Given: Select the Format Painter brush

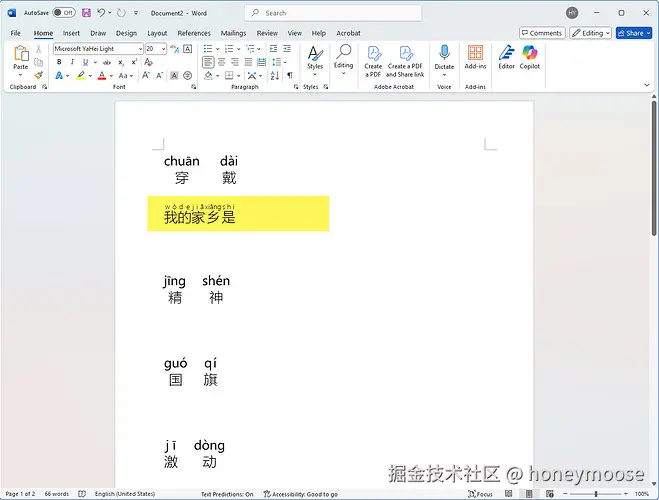Looking at the screenshot, I should click(39, 75).
